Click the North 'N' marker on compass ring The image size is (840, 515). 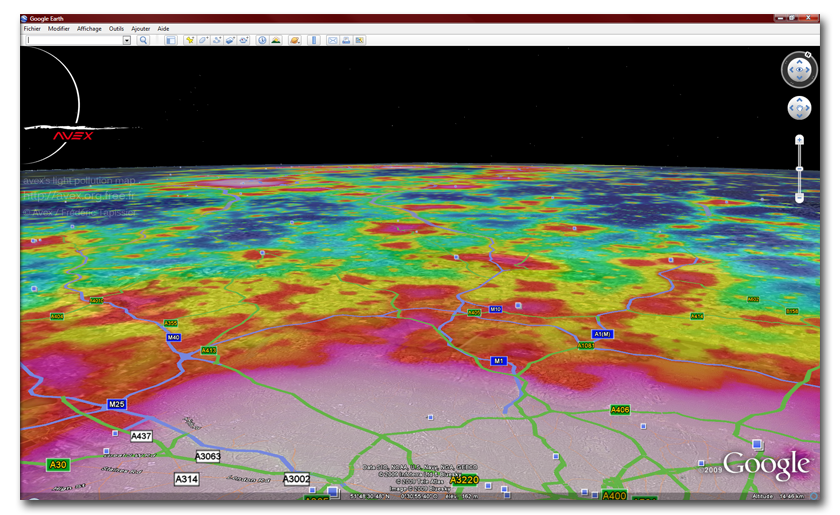point(808,55)
